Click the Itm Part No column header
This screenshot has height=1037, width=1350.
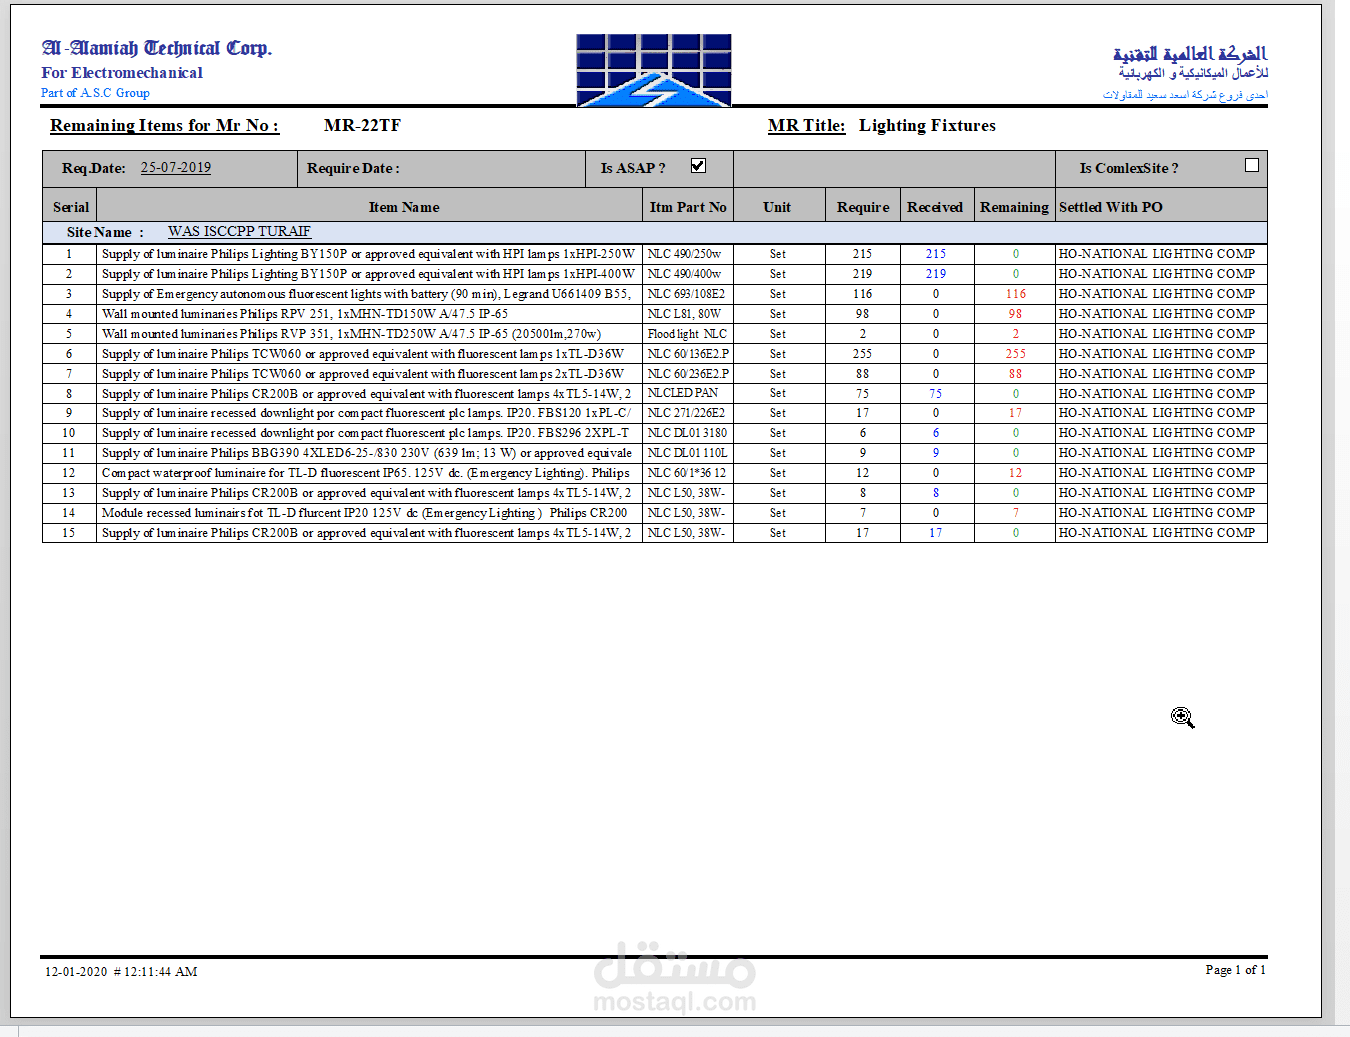(688, 207)
